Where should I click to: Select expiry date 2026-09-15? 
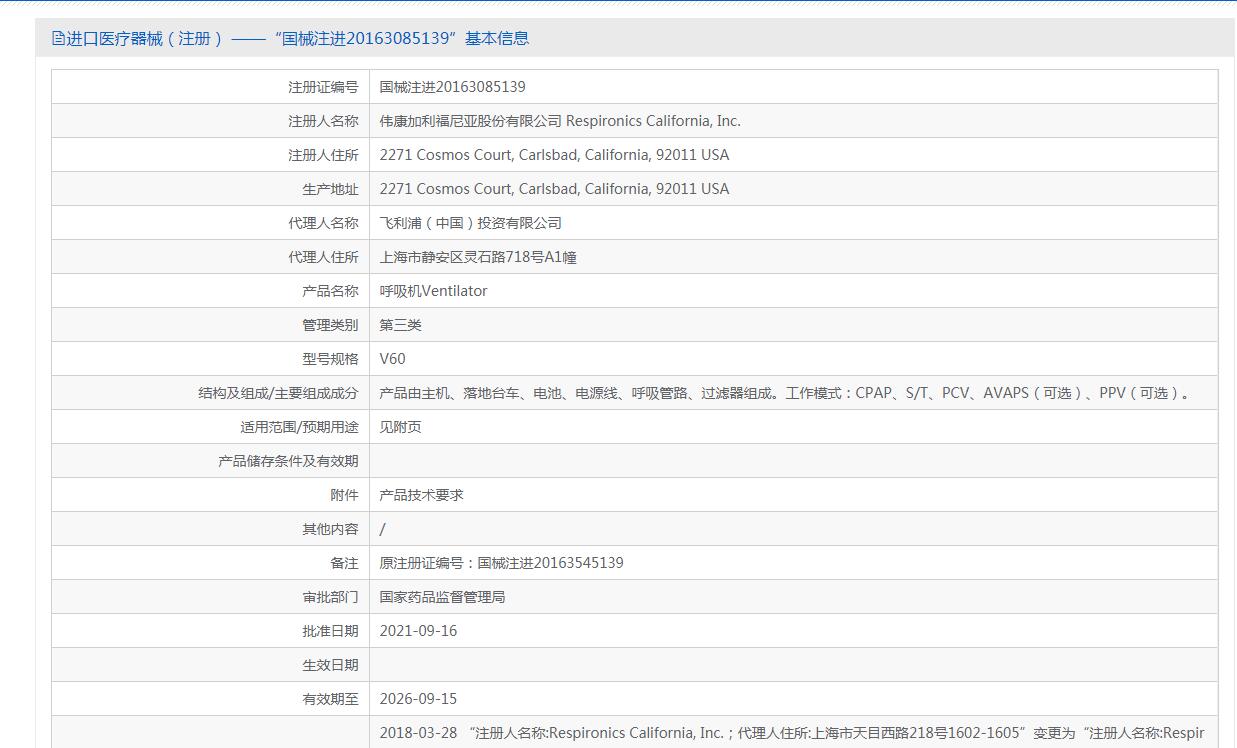(419, 699)
